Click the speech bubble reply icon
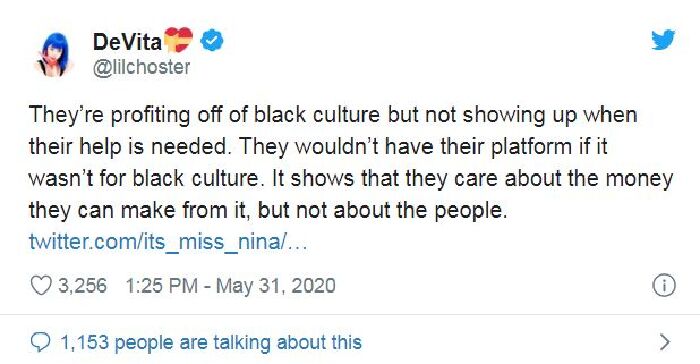This screenshot has height=364, width=700. pos(40,343)
